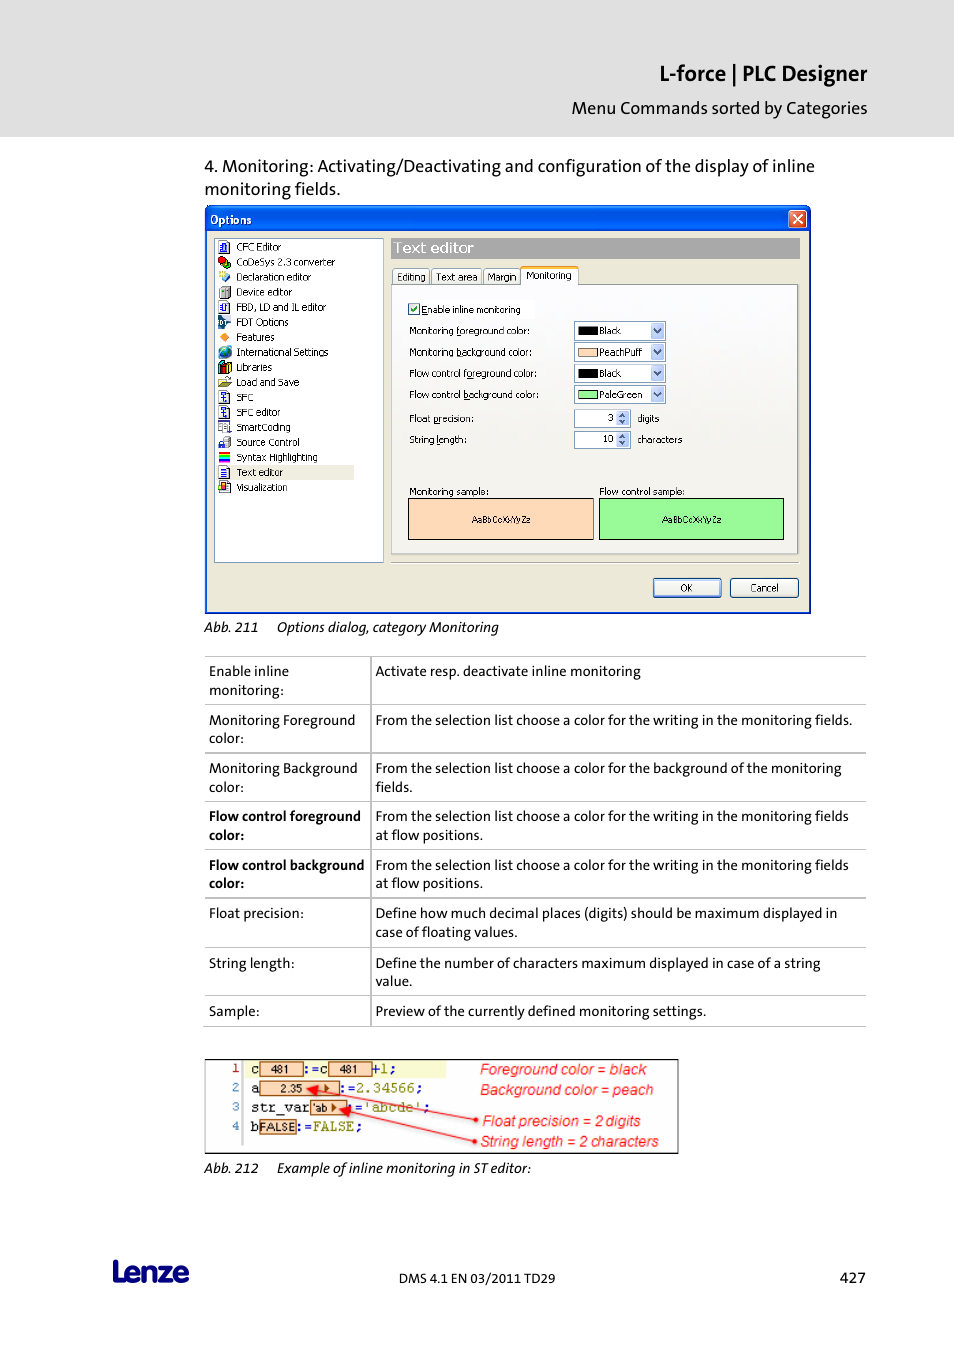
Task: Click the Load and Save folder icon
Action: pos(225,382)
